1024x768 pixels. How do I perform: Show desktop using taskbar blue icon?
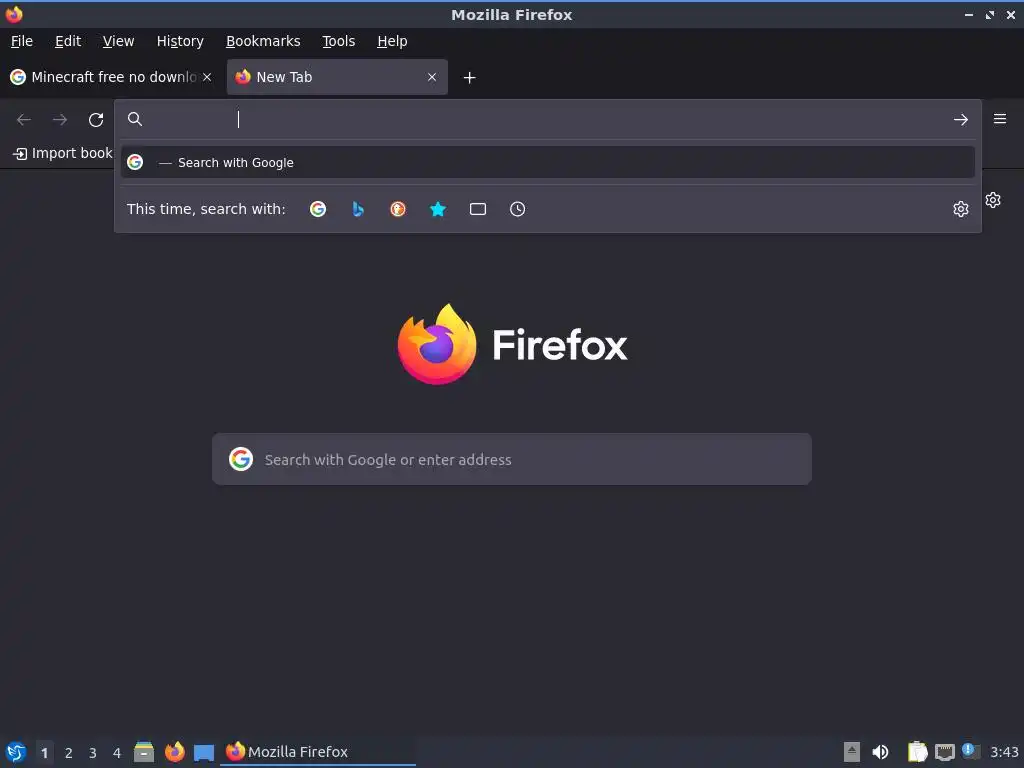(204, 753)
